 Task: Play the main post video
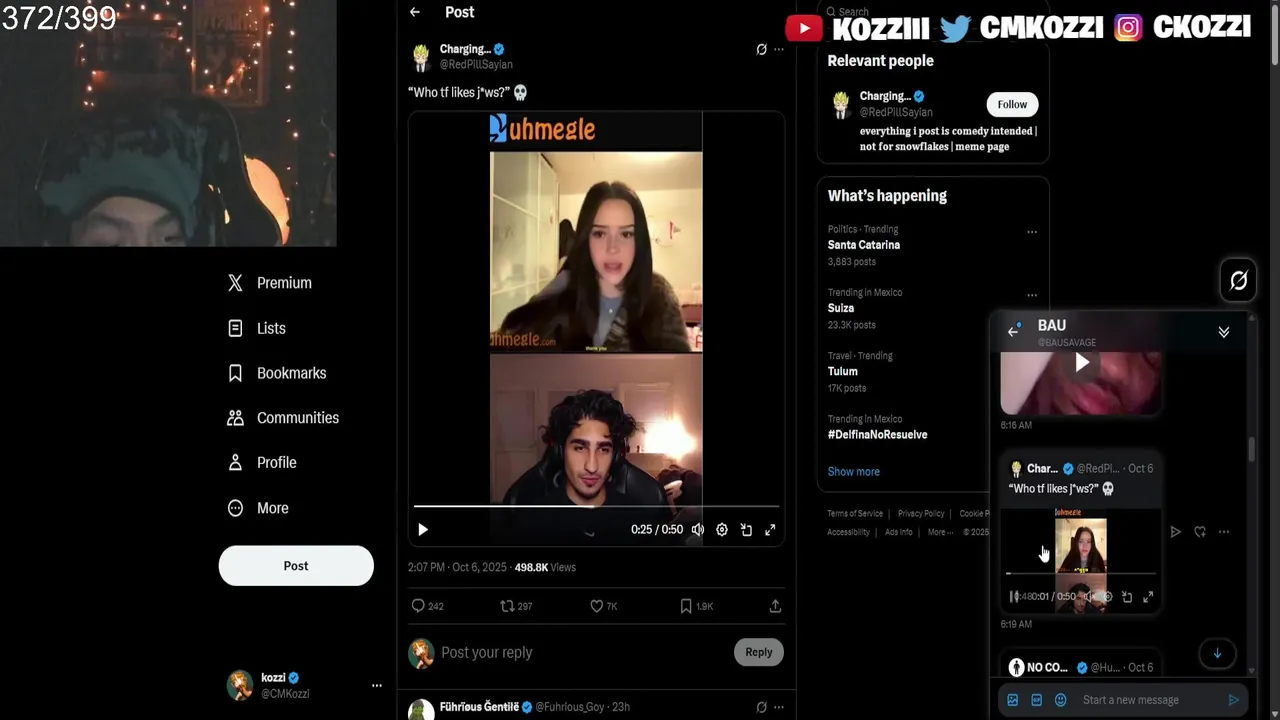(423, 530)
